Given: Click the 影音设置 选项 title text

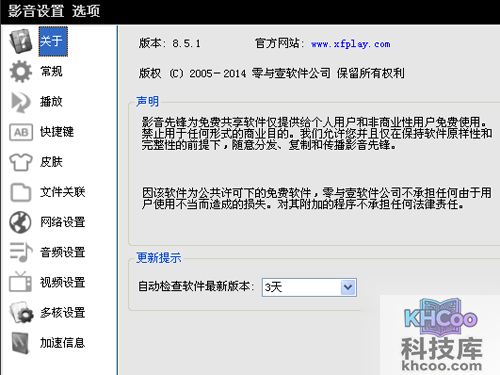Looking at the screenshot, I should pos(54,11).
